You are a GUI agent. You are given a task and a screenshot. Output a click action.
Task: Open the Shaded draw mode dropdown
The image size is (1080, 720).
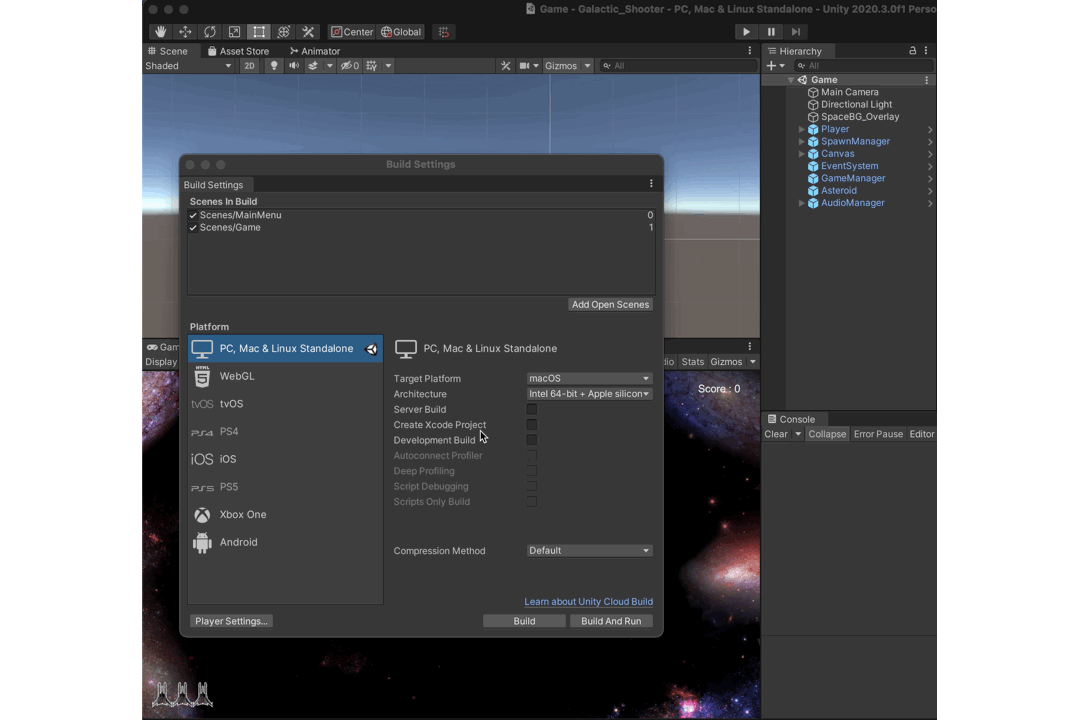(188, 65)
